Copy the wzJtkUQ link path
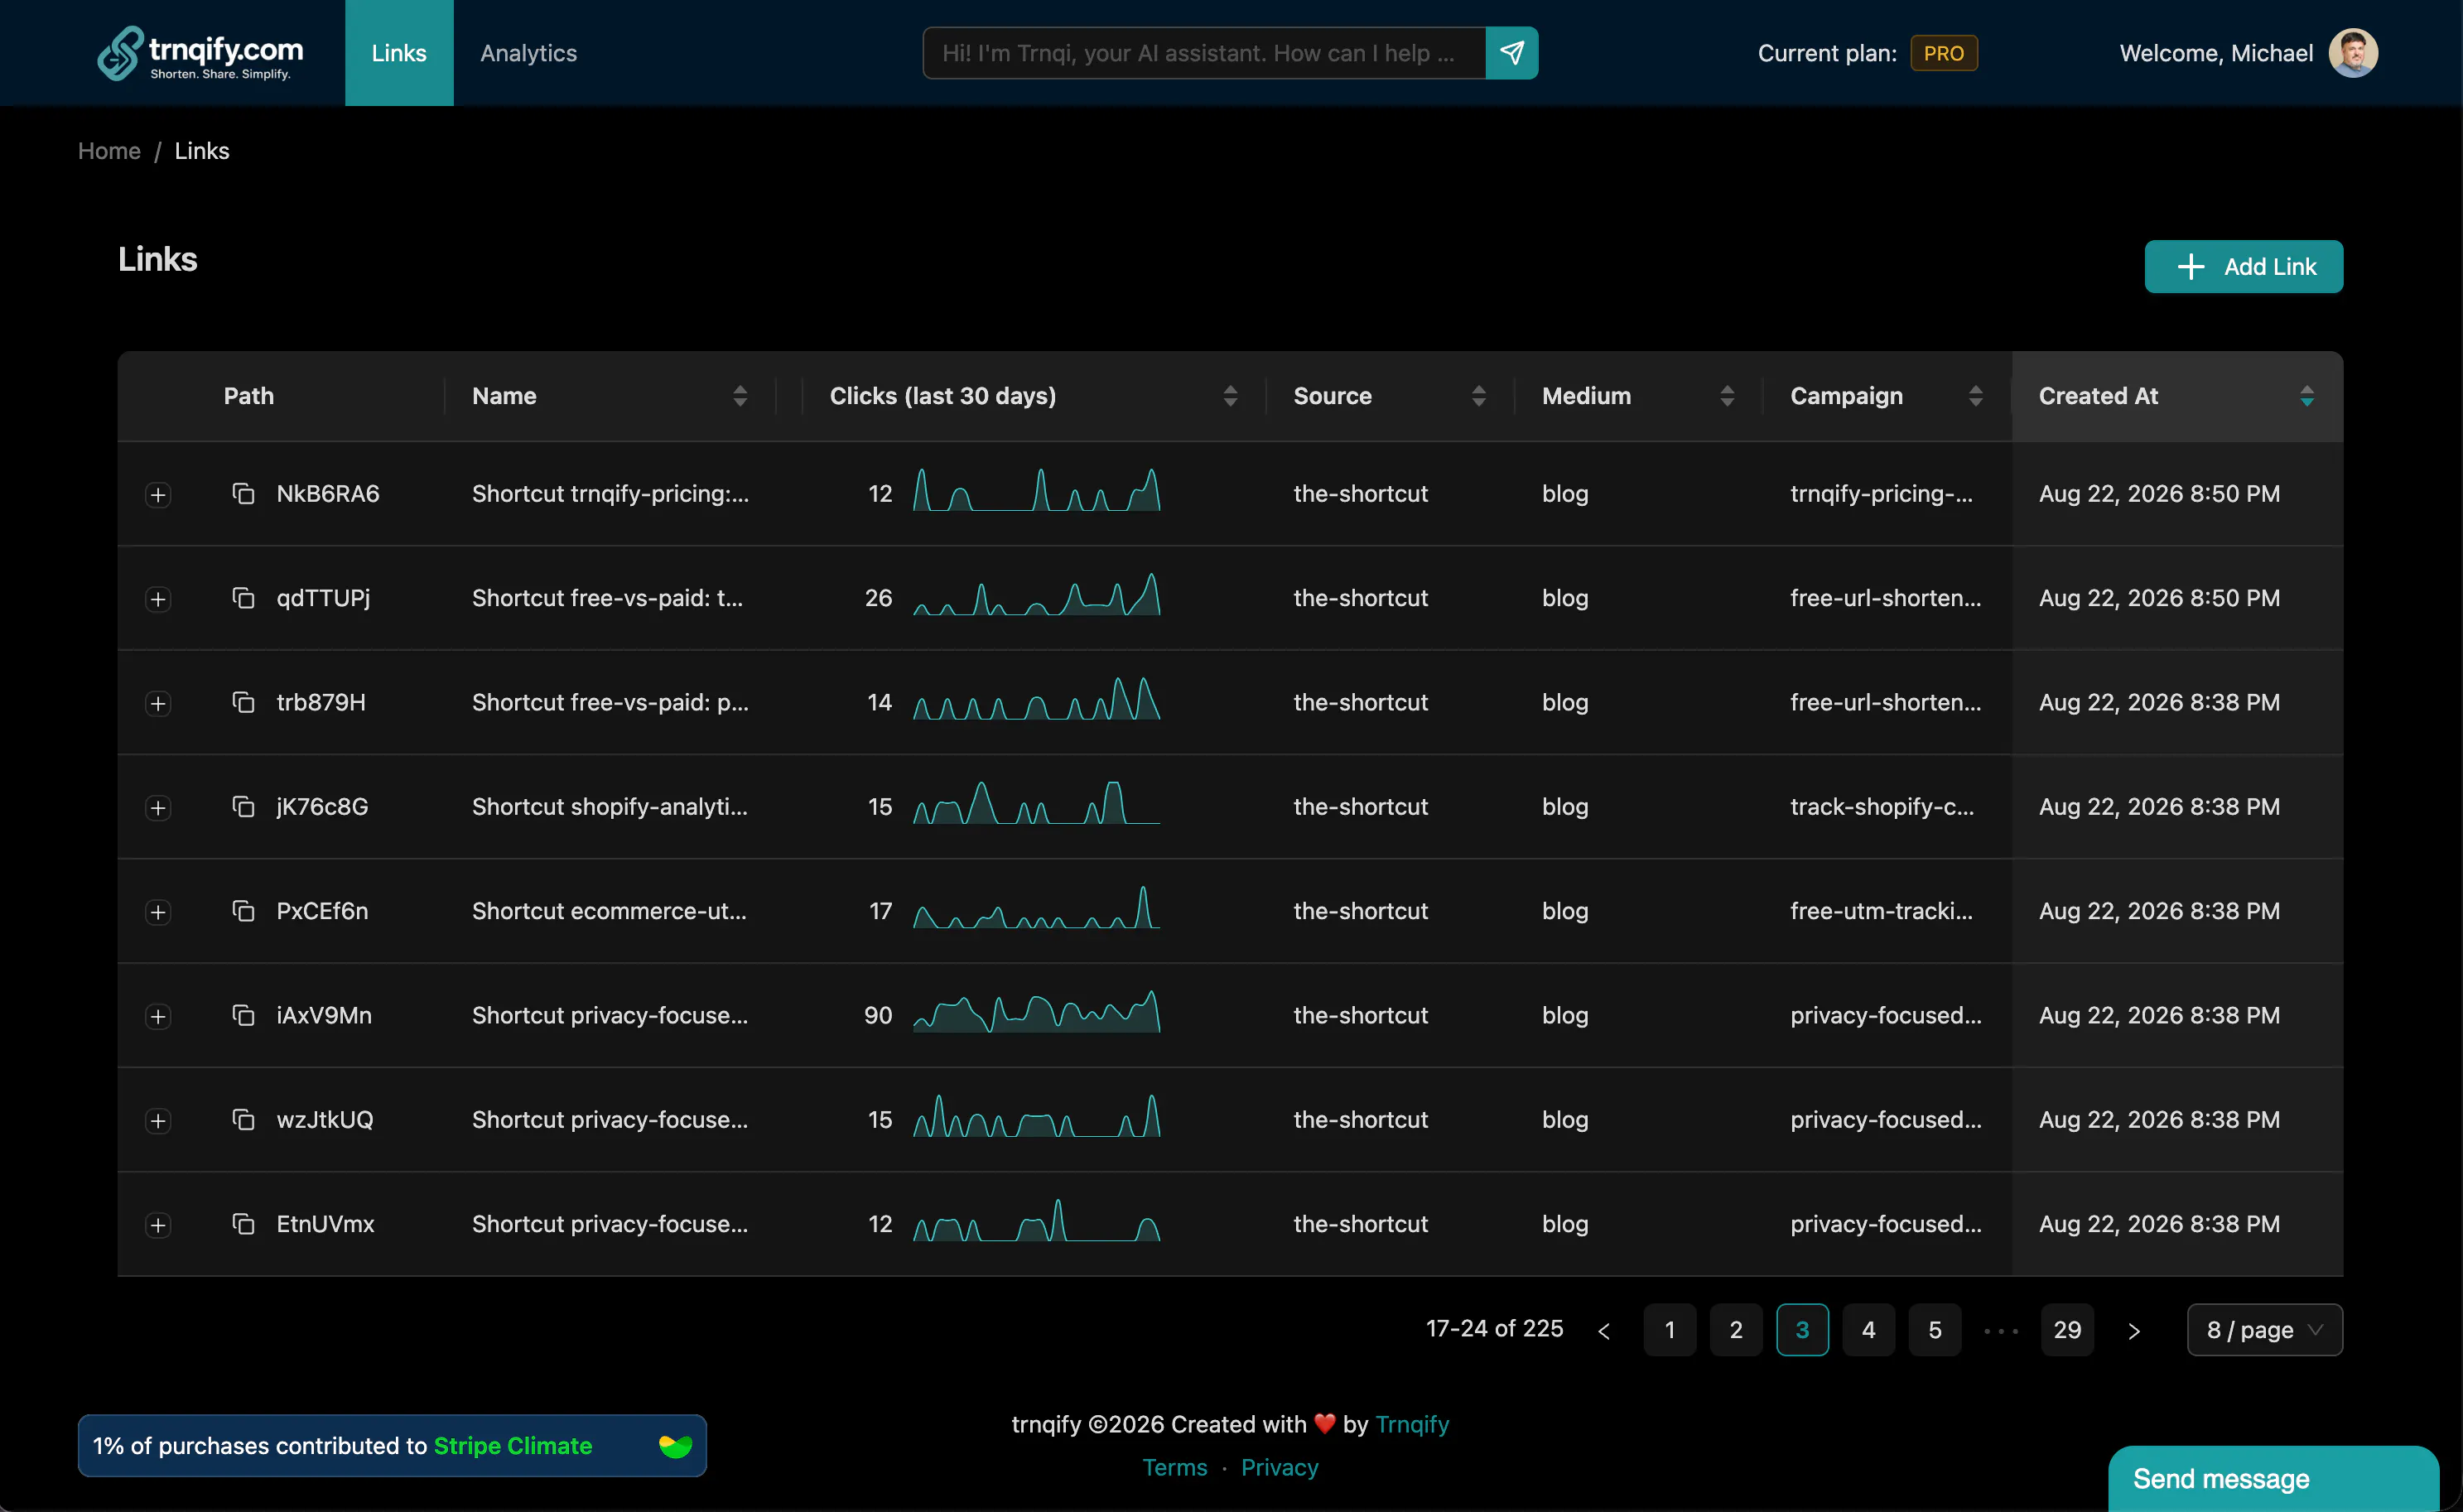The height and width of the screenshot is (1512, 2463). click(243, 1120)
